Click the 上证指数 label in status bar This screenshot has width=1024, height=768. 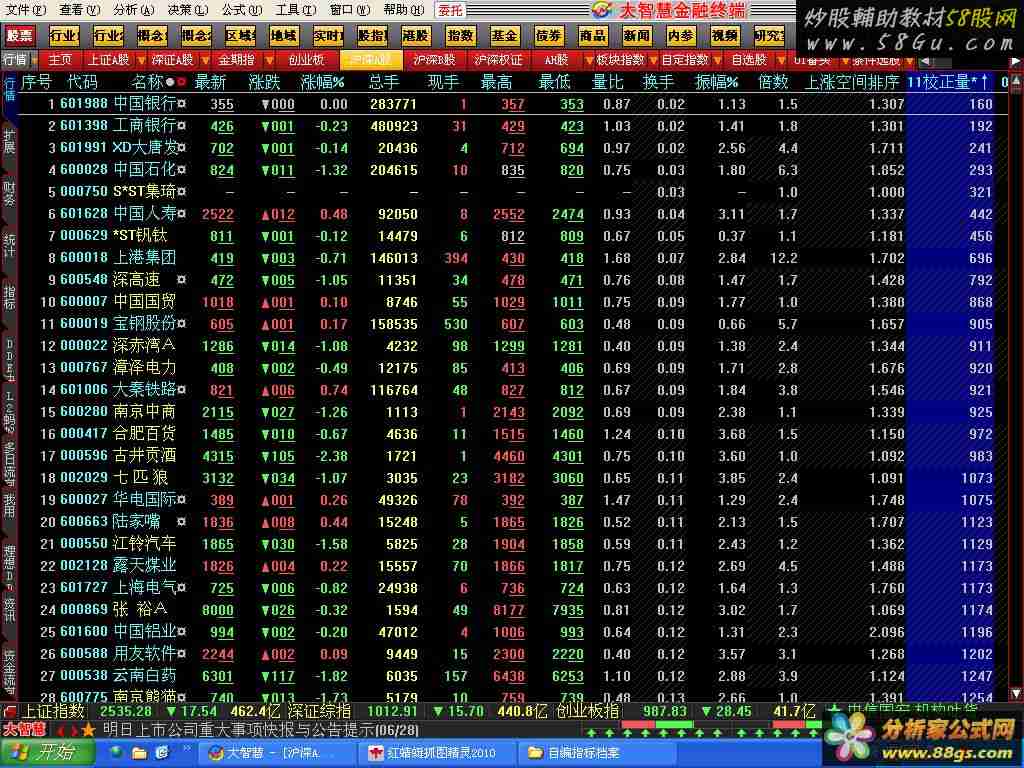click(54, 711)
